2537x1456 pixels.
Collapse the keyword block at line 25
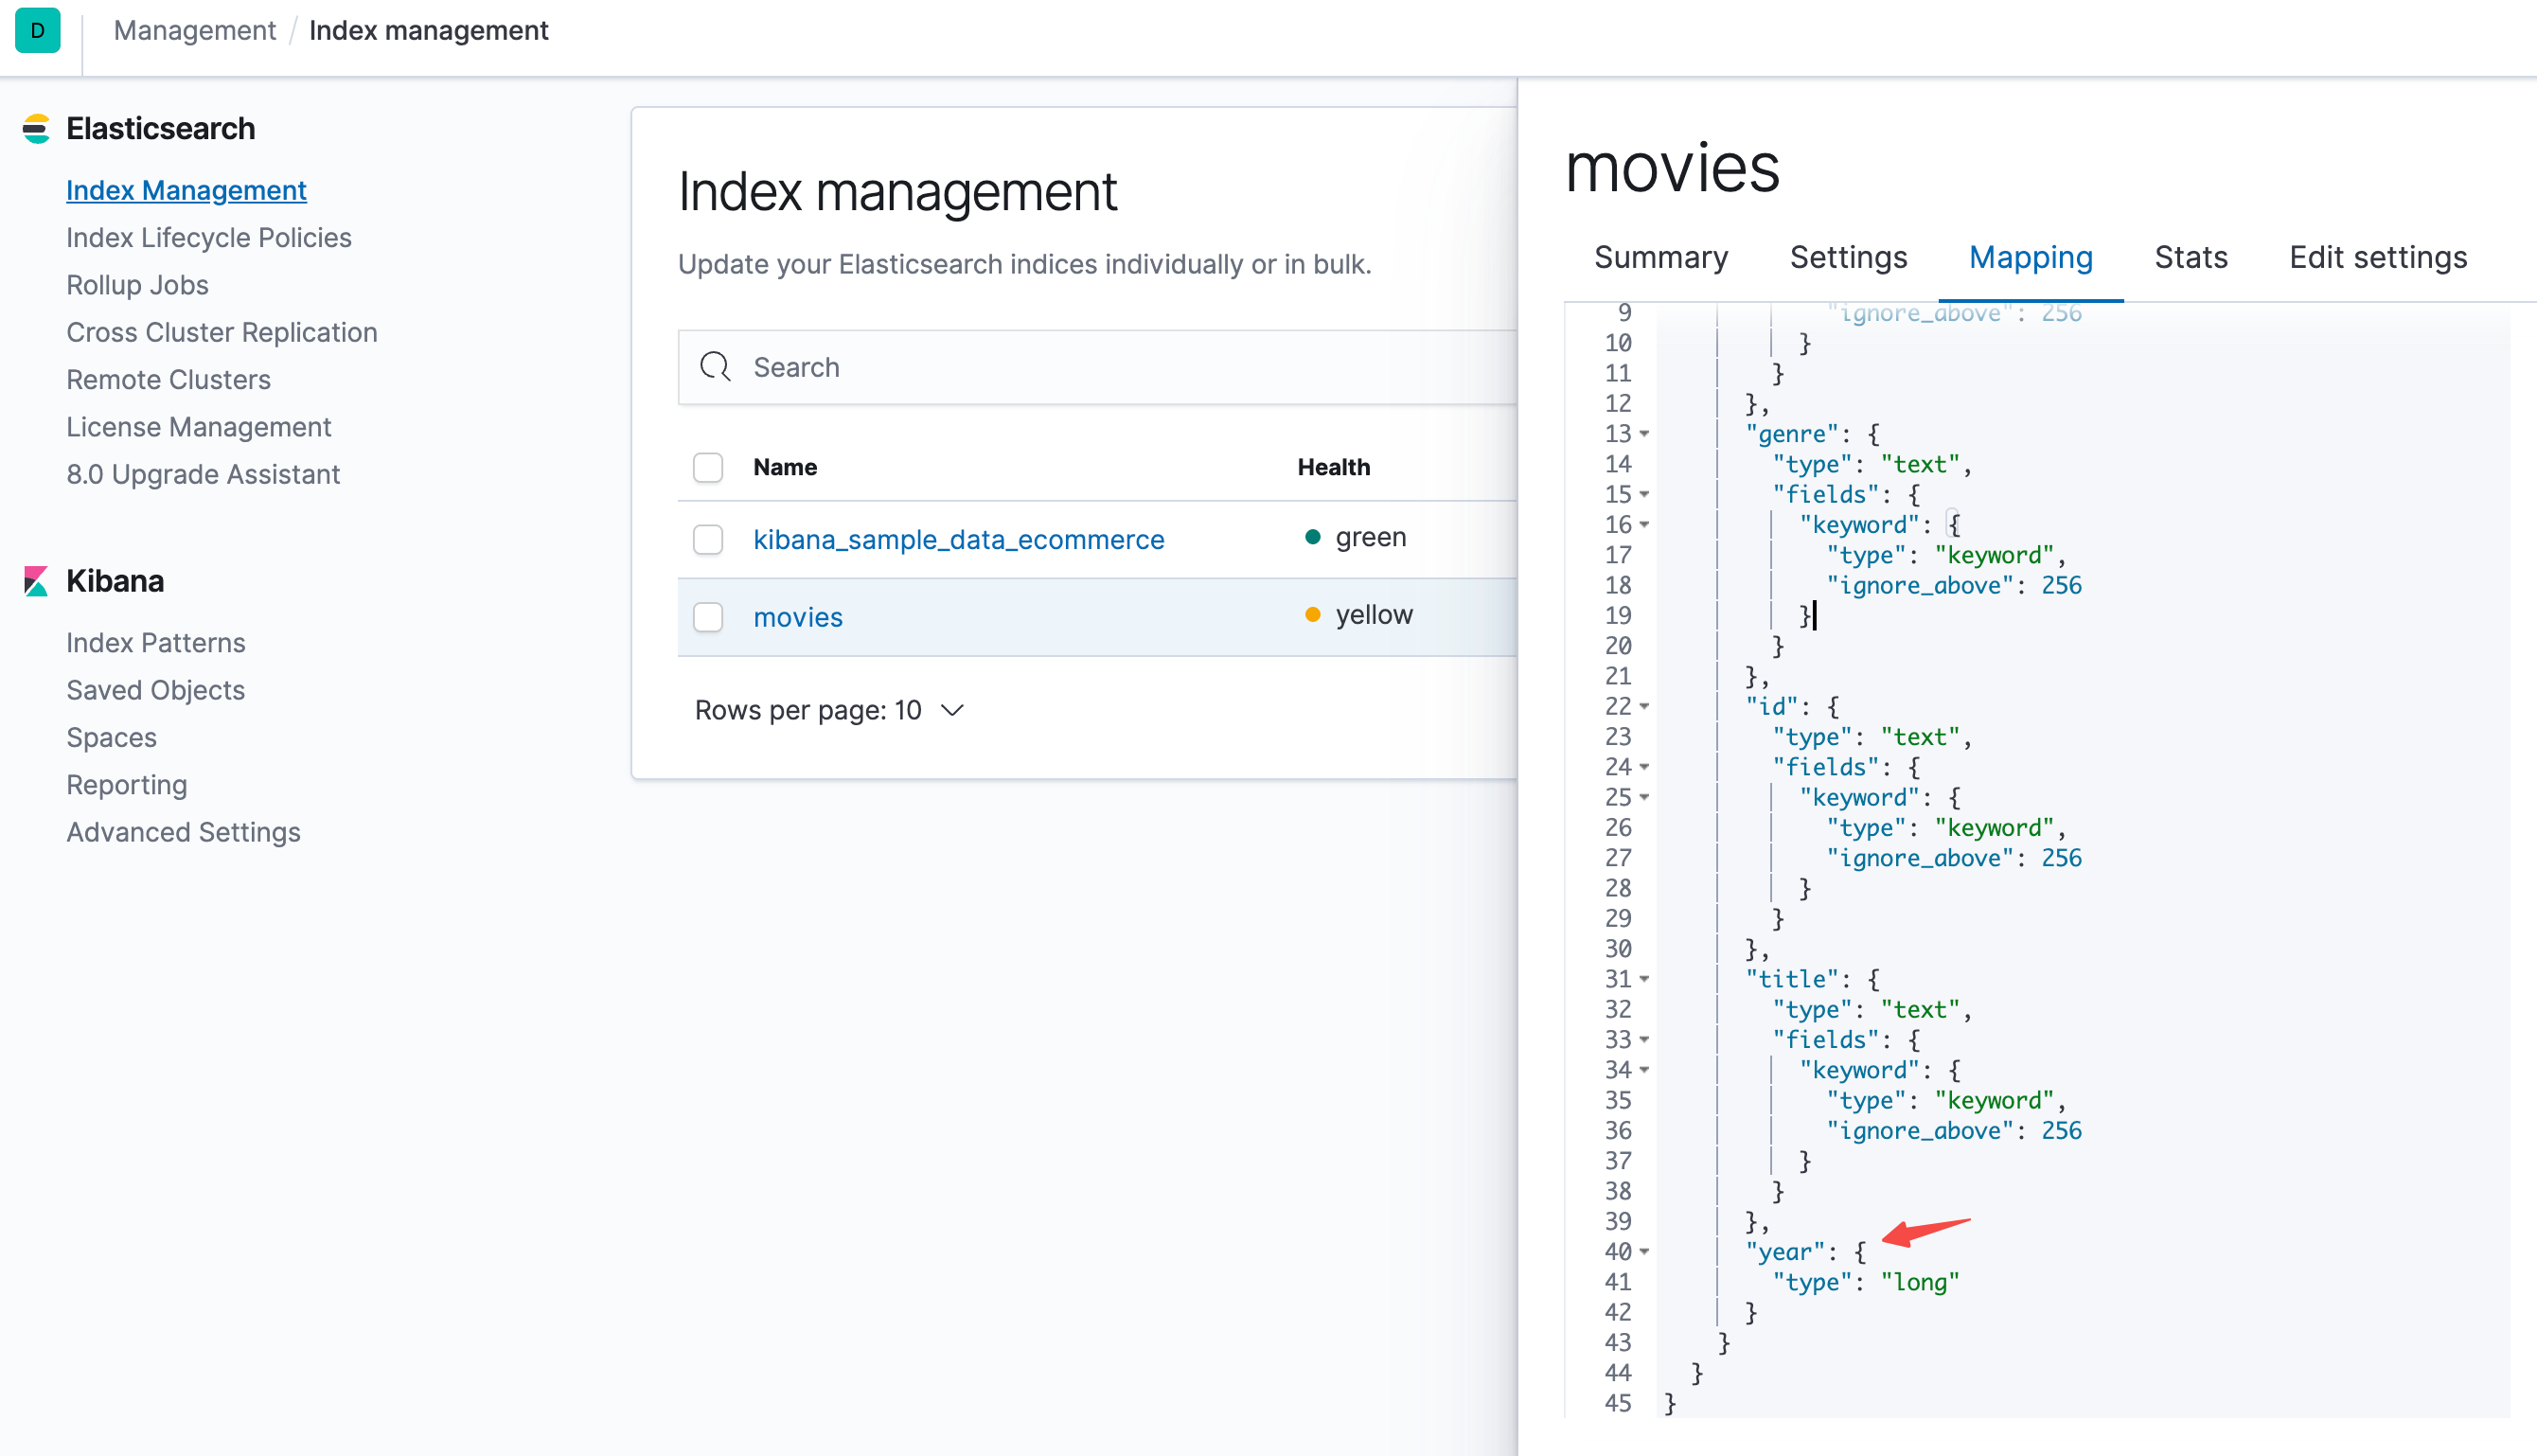click(x=1644, y=797)
